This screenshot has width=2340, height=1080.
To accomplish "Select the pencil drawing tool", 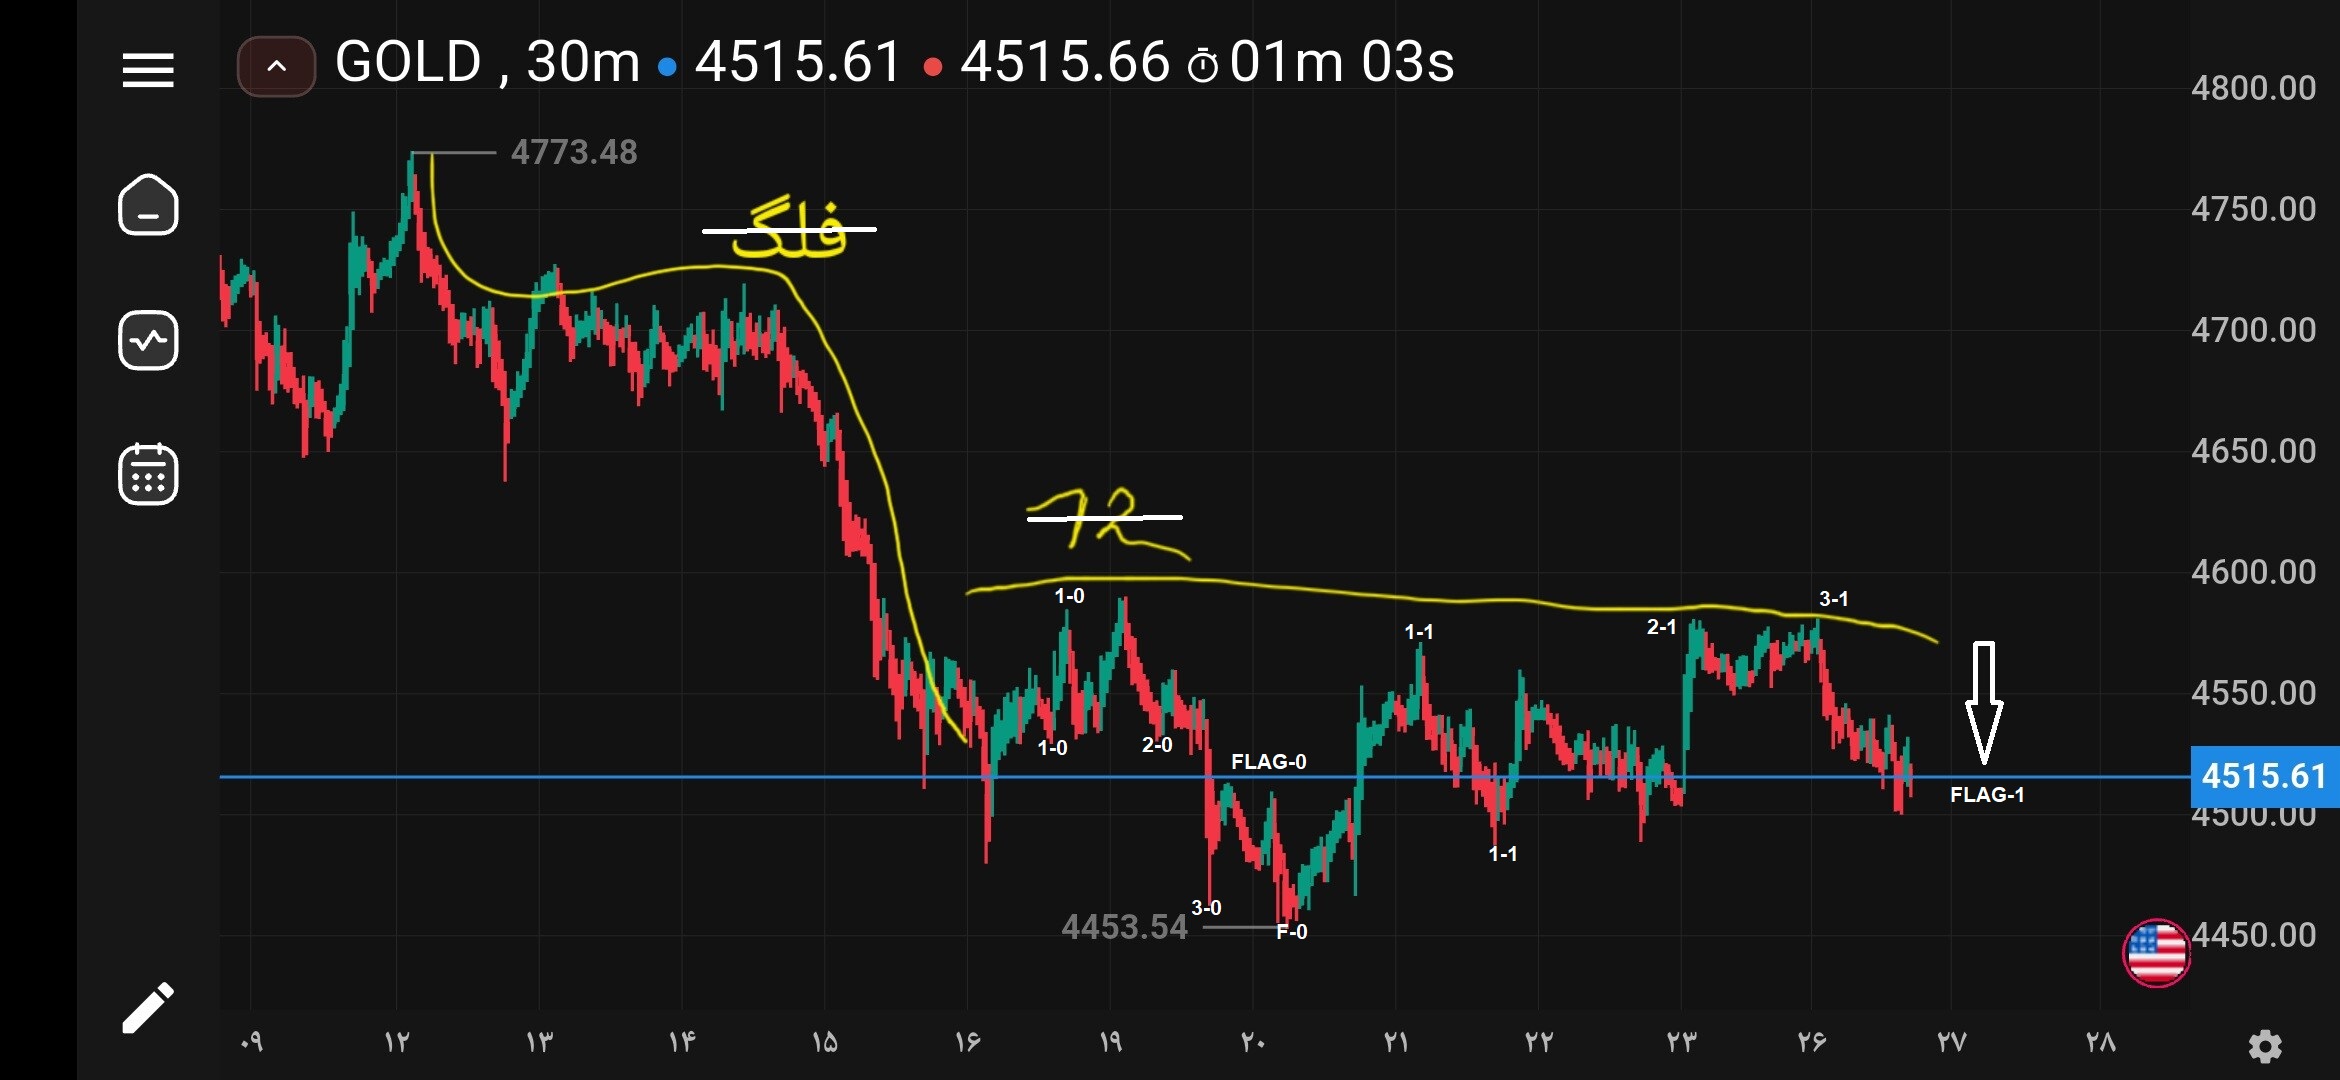I will pyautogui.click(x=148, y=1007).
